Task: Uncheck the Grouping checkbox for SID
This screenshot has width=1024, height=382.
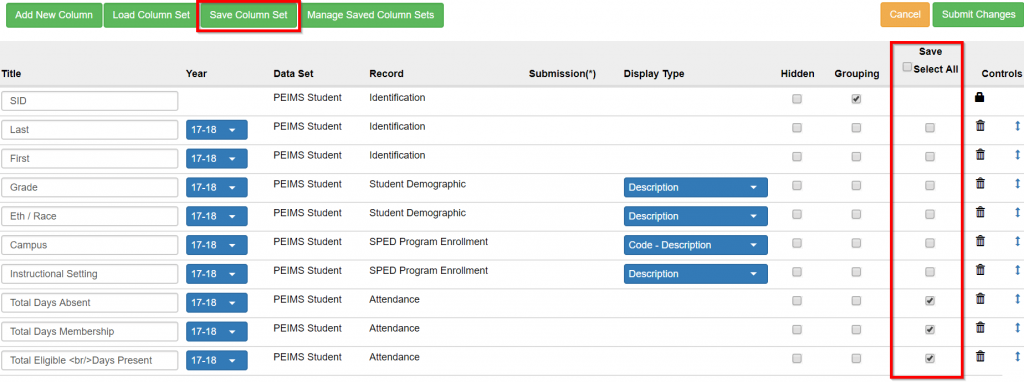Action: (856, 99)
